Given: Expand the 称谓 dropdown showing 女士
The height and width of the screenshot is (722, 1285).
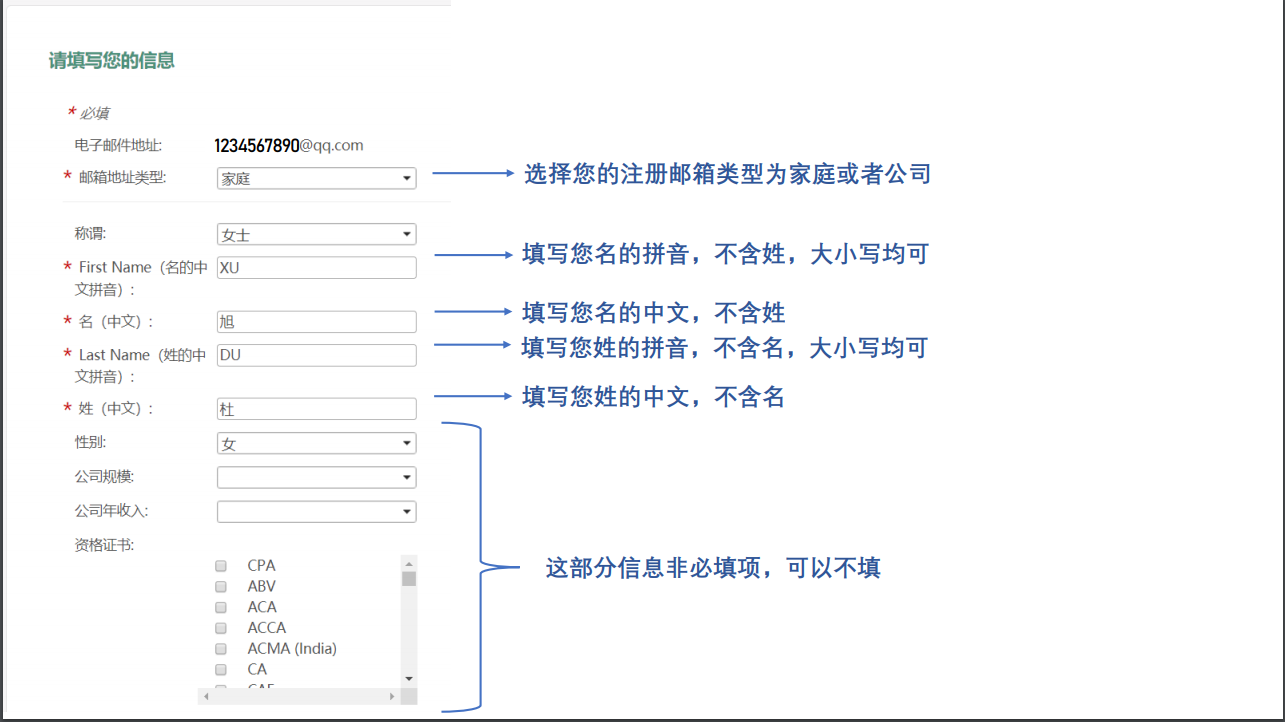Looking at the screenshot, I should pos(316,235).
